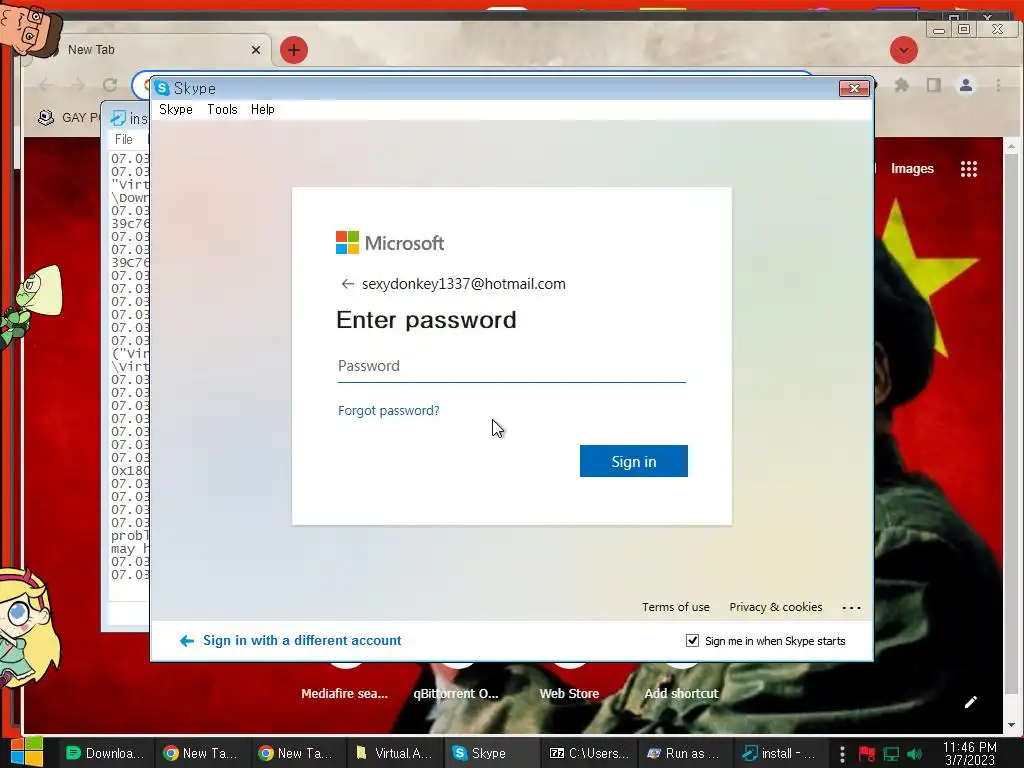
Task: Click Sign in with a different account
Action: point(291,641)
